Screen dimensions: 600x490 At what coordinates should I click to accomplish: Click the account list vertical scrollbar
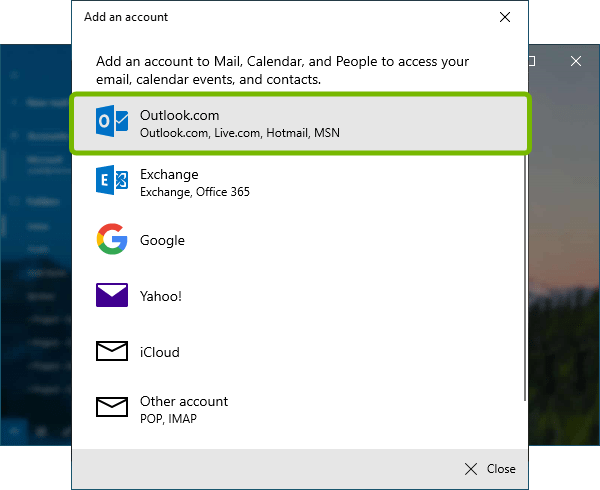point(525,278)
